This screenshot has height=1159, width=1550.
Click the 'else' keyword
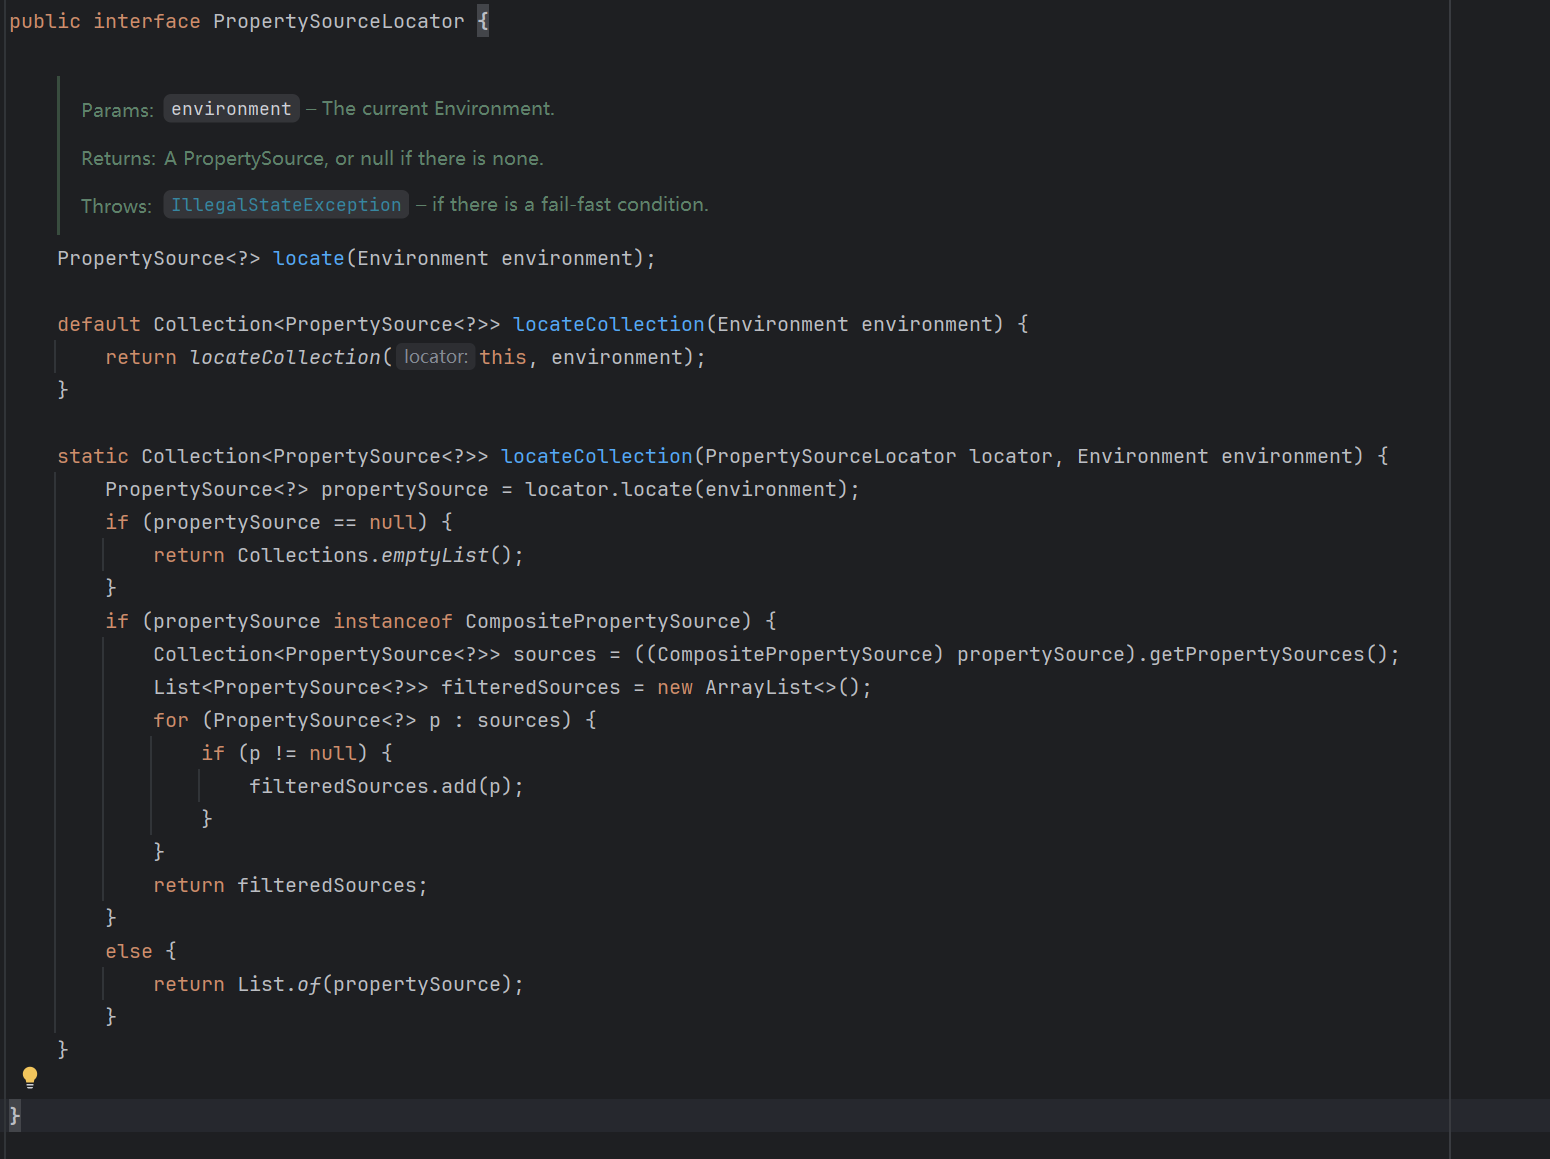[x=129, y=951]
